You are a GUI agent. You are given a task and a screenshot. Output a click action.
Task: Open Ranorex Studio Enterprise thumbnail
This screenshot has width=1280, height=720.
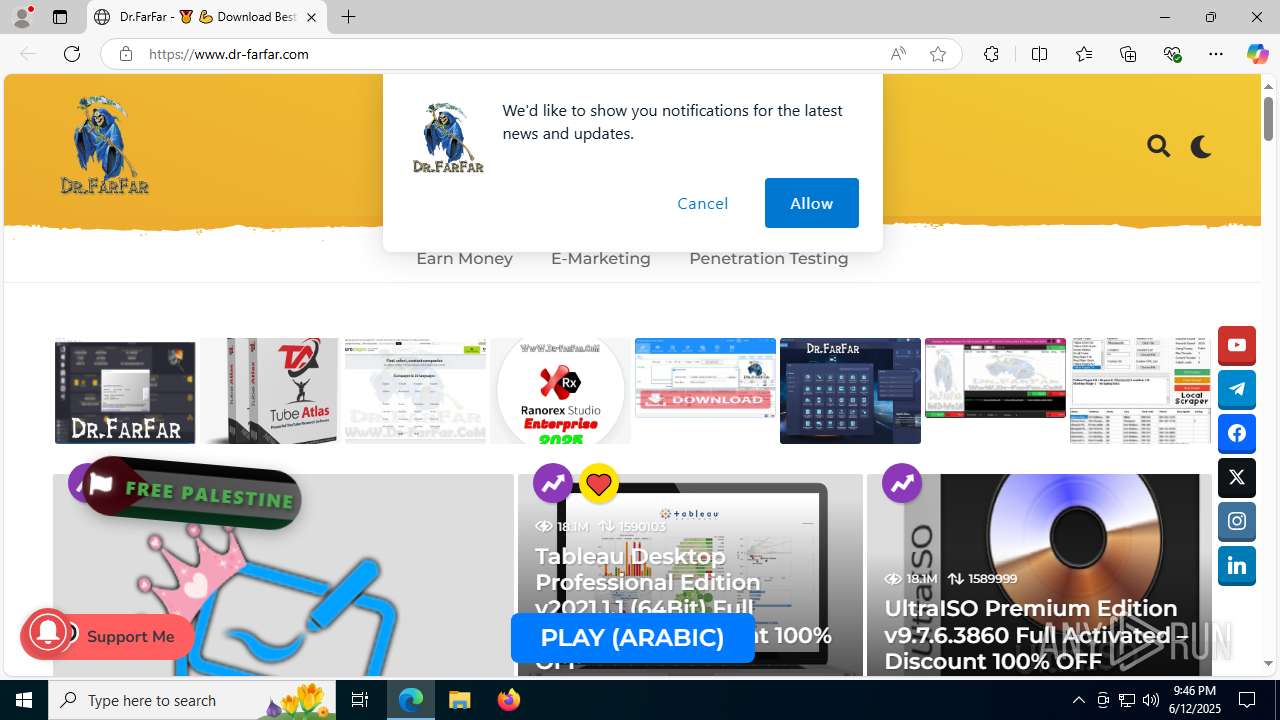(x=560, y=390)
